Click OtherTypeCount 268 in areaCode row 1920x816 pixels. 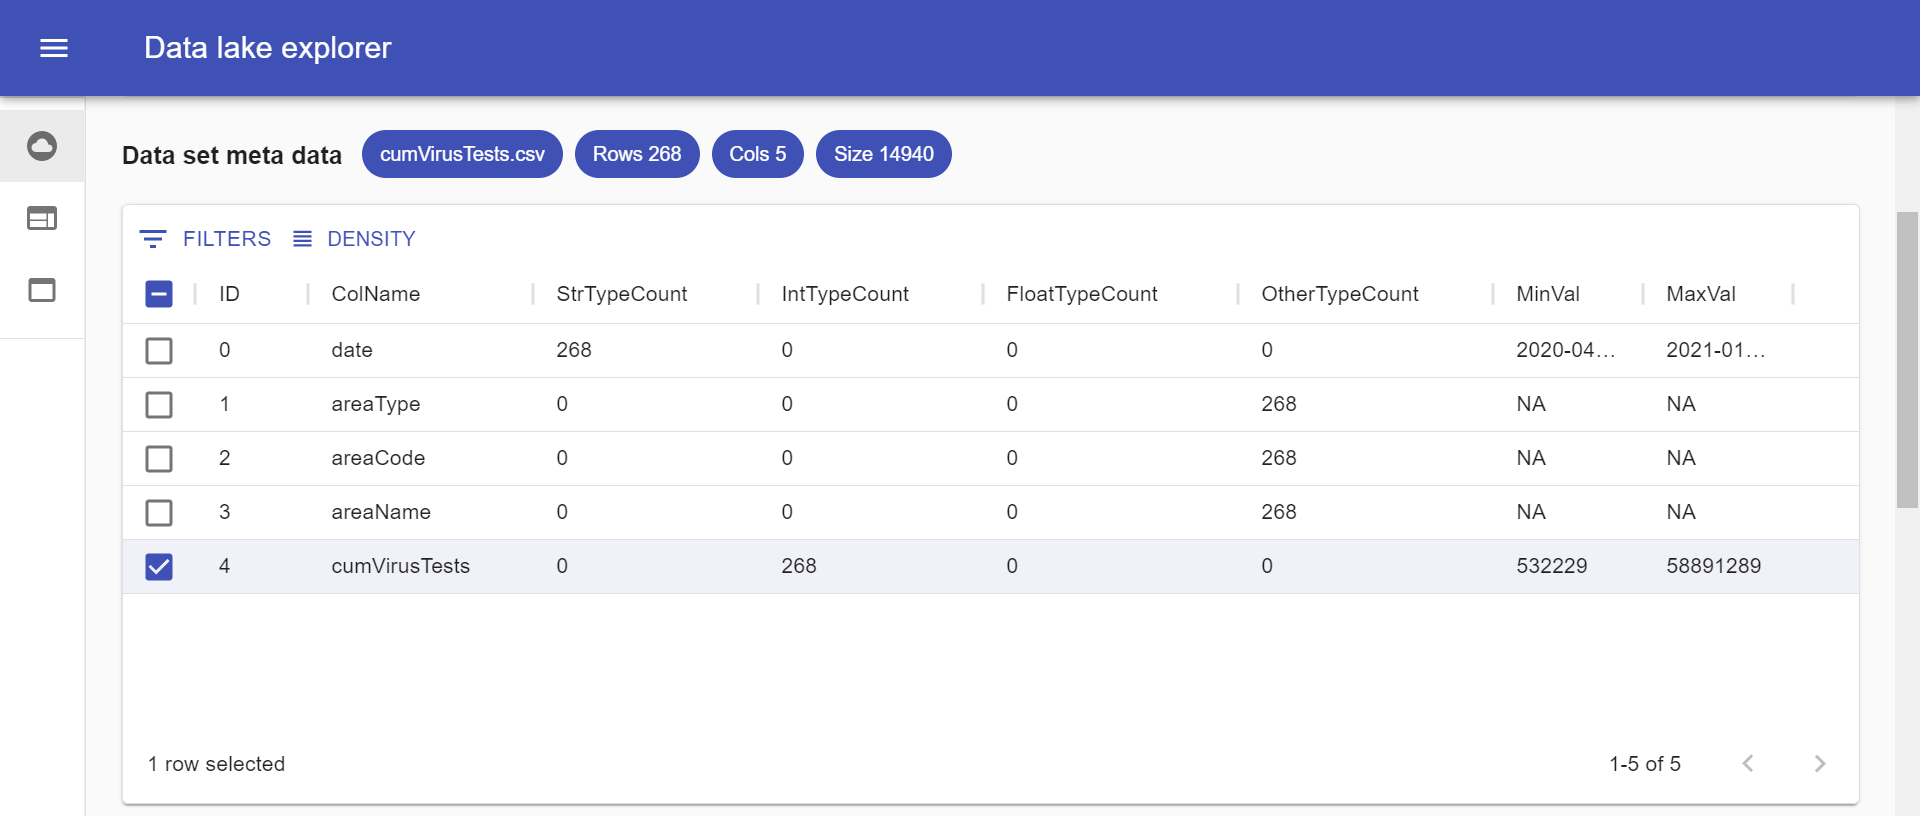tap(1279, 458)
